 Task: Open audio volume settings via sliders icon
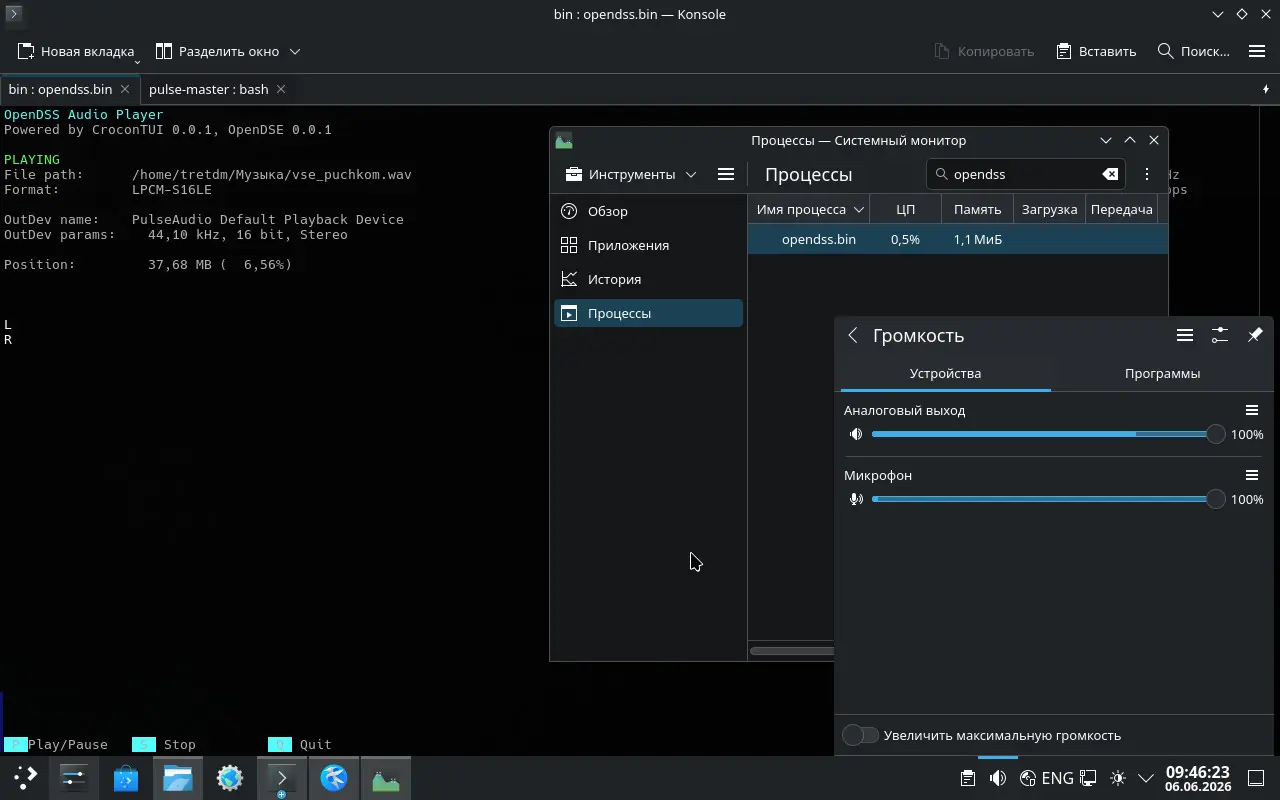1220,336
